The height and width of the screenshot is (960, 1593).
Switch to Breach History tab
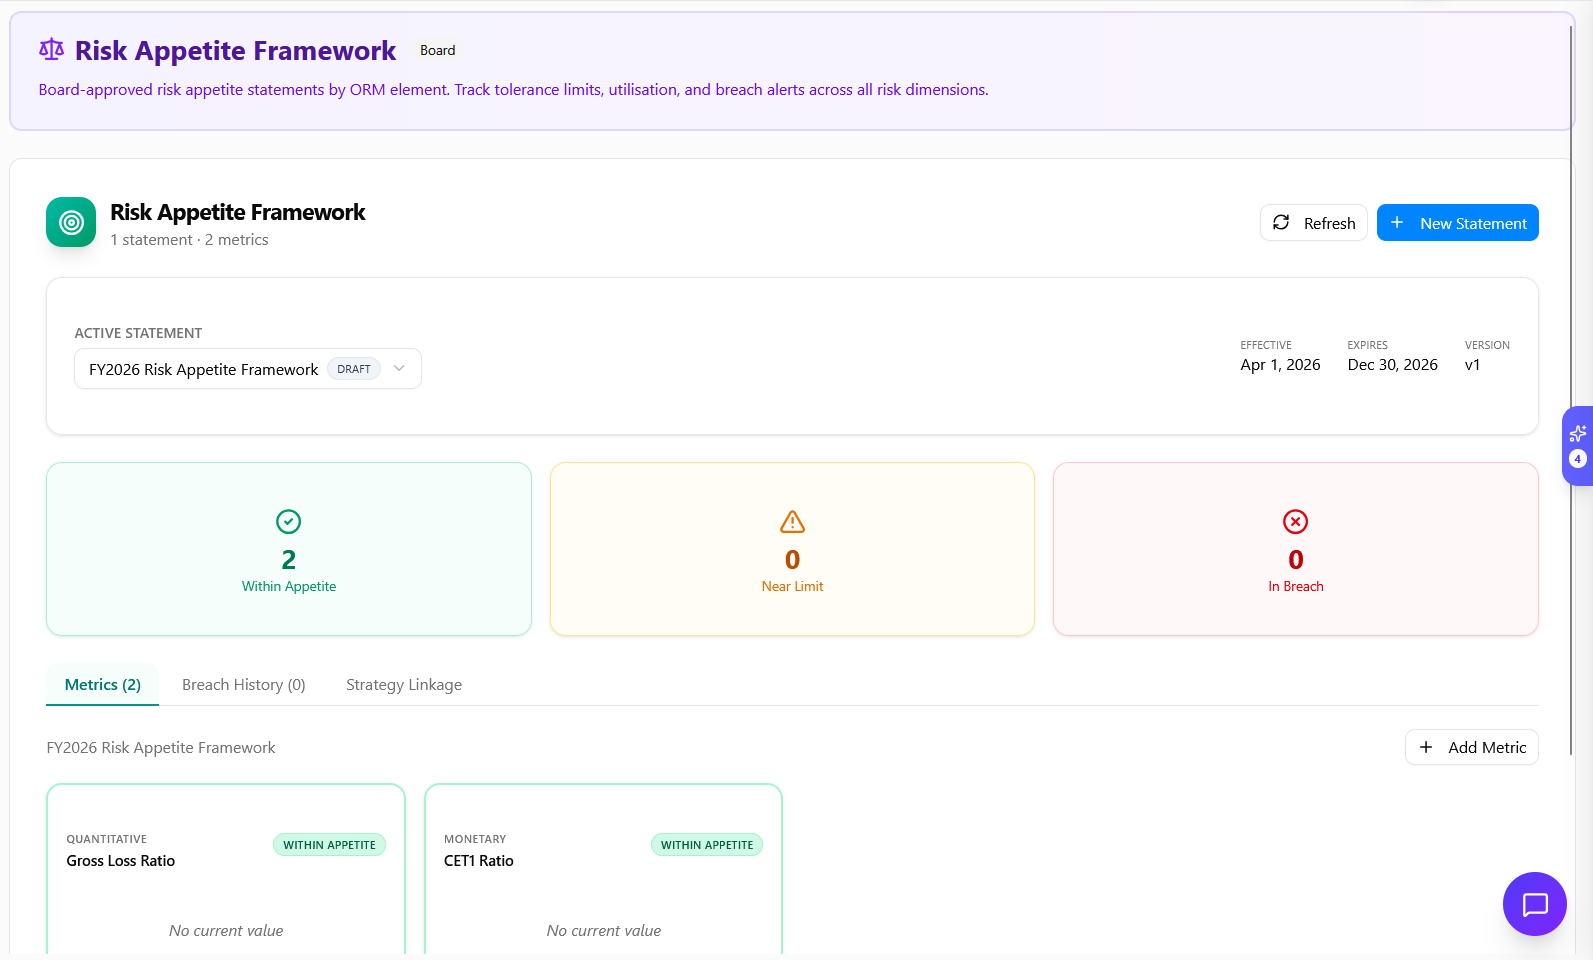[243, 685]
